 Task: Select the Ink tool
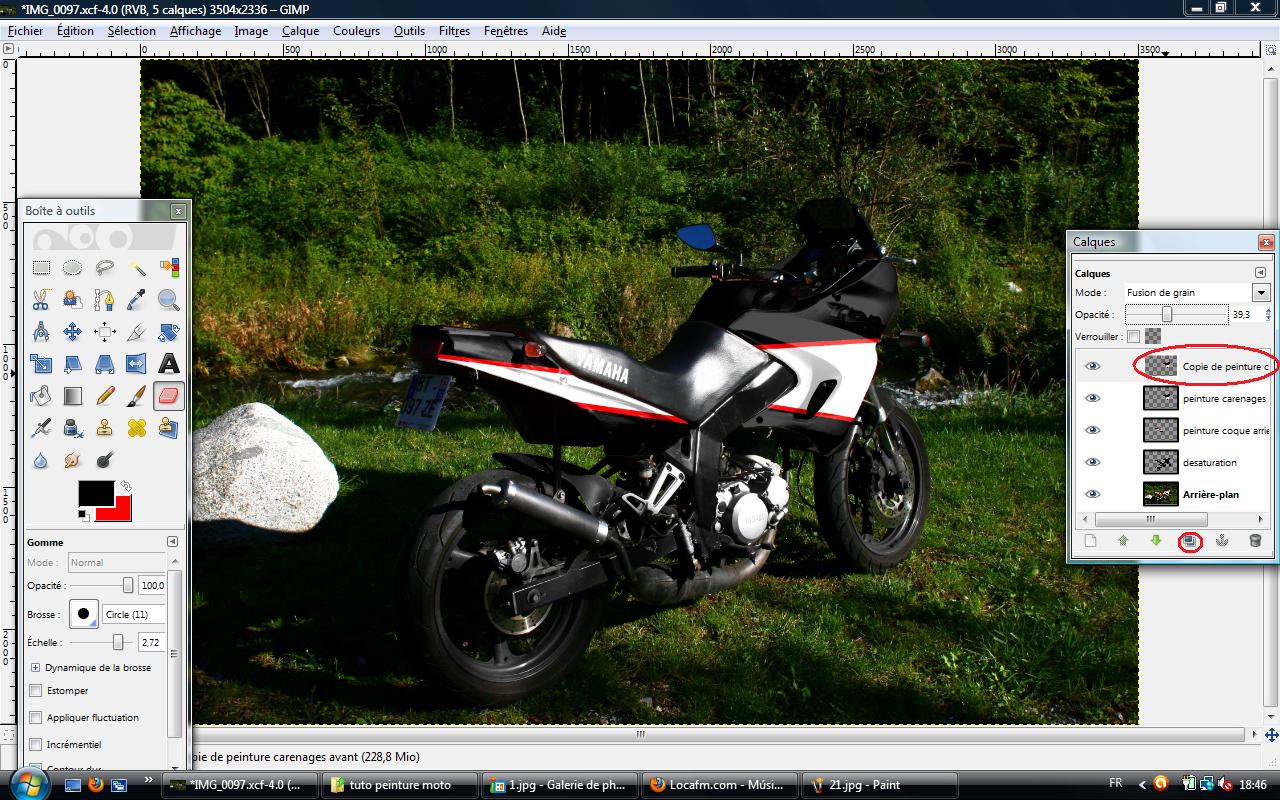click(x=73, y=428)
